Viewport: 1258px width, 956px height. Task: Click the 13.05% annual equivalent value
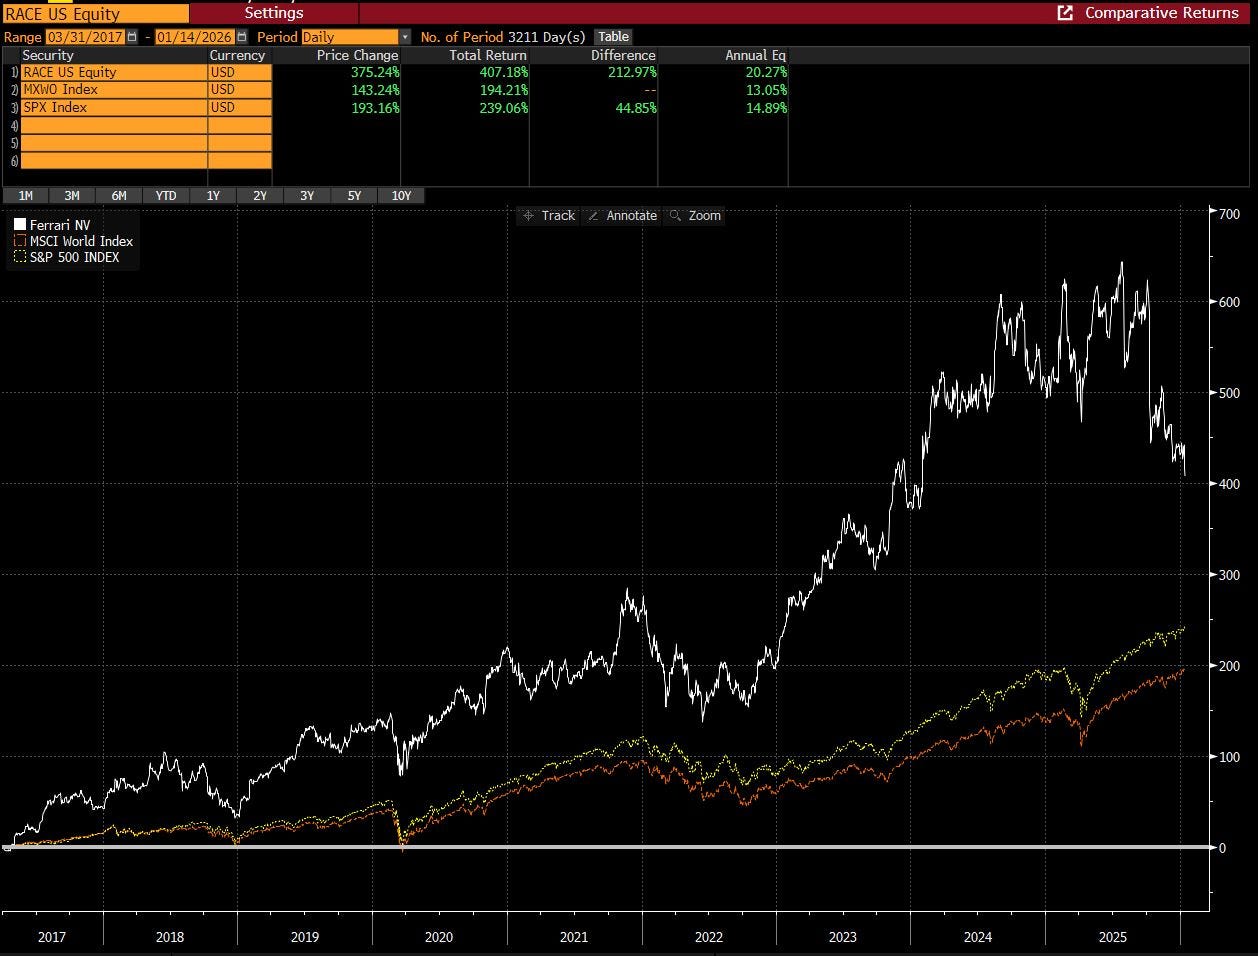[764, 89]
